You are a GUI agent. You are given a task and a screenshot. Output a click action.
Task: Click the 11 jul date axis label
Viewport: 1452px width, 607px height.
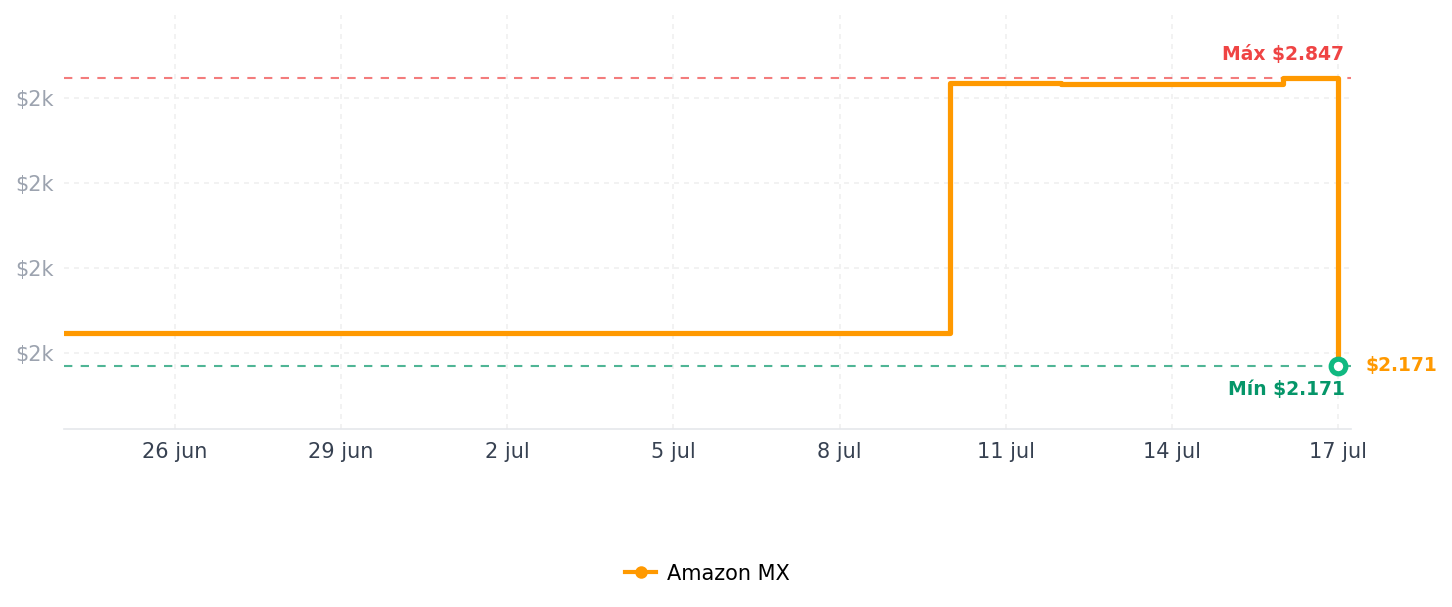click(1006, 451)
